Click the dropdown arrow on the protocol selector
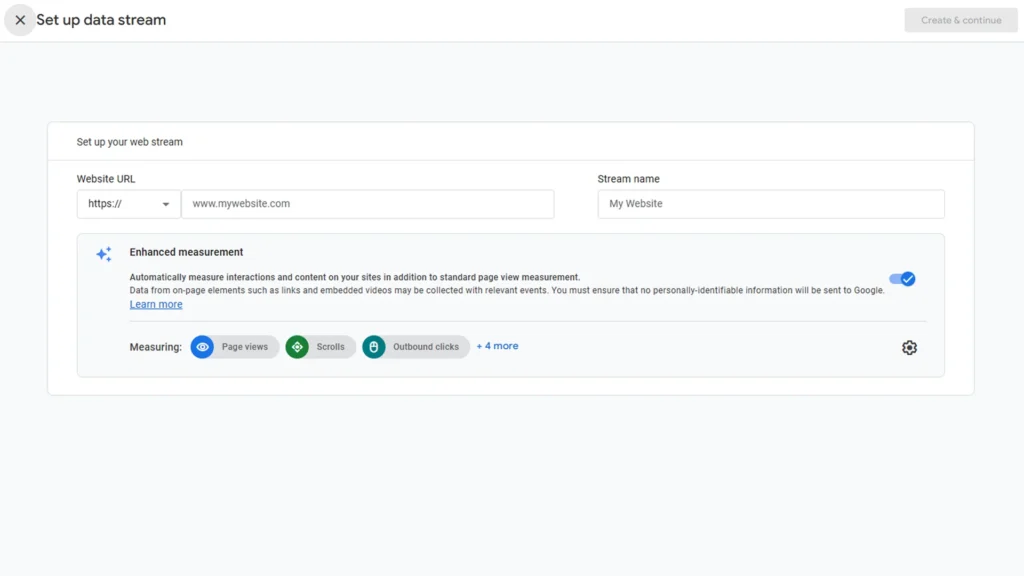Image resolution: width=1024 pixels, height=576 pixels. (166, 204)
